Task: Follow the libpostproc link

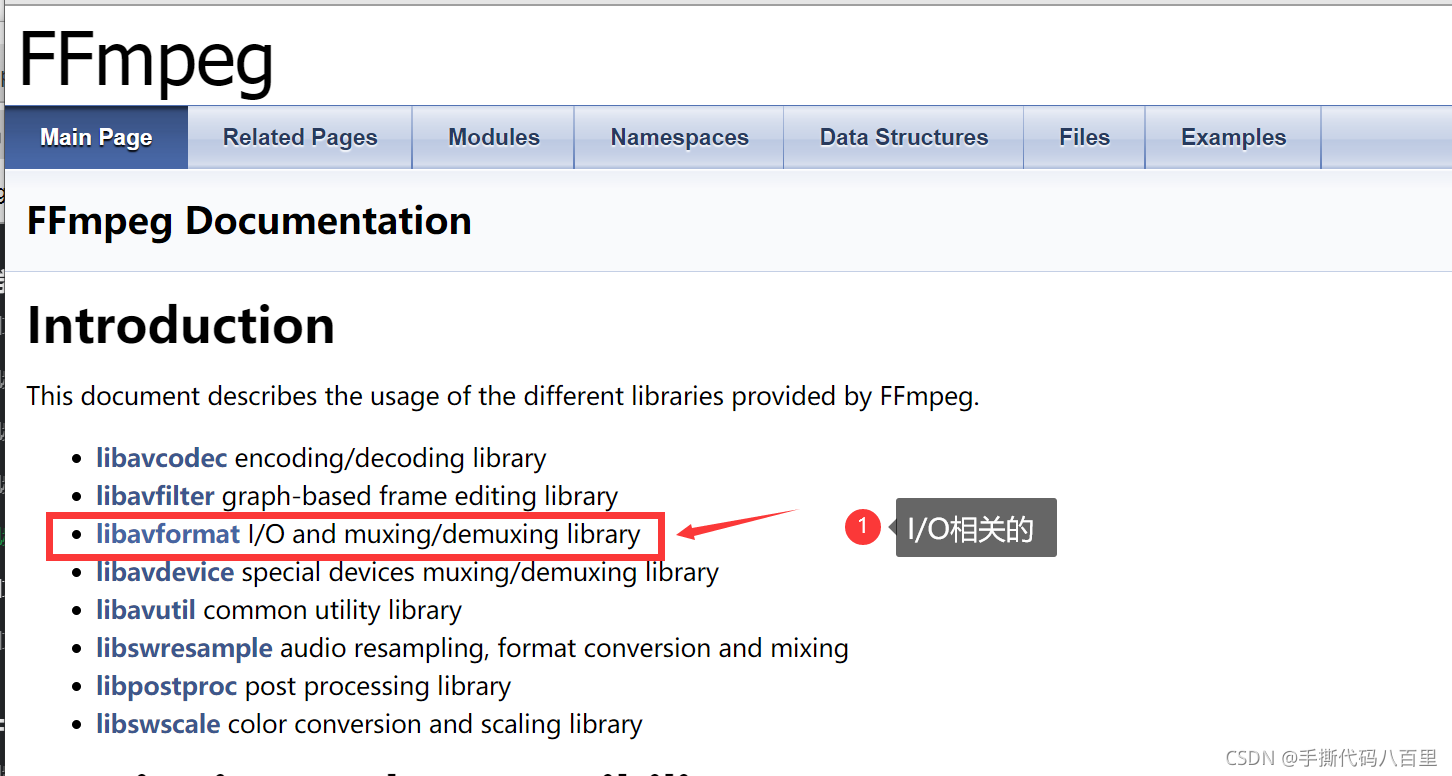Action: [x=167, y=686]
